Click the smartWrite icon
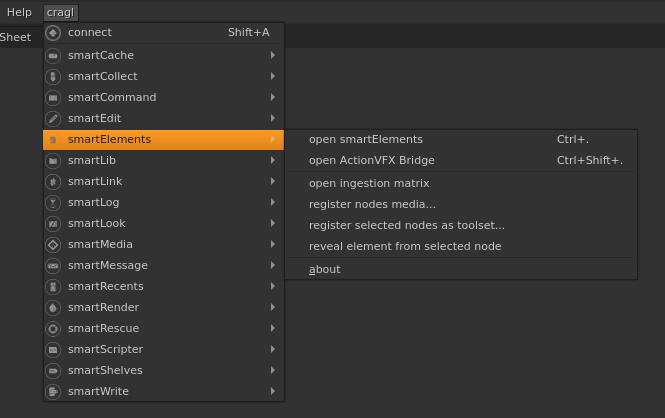 pyautogui.click(x=53, y=391)
